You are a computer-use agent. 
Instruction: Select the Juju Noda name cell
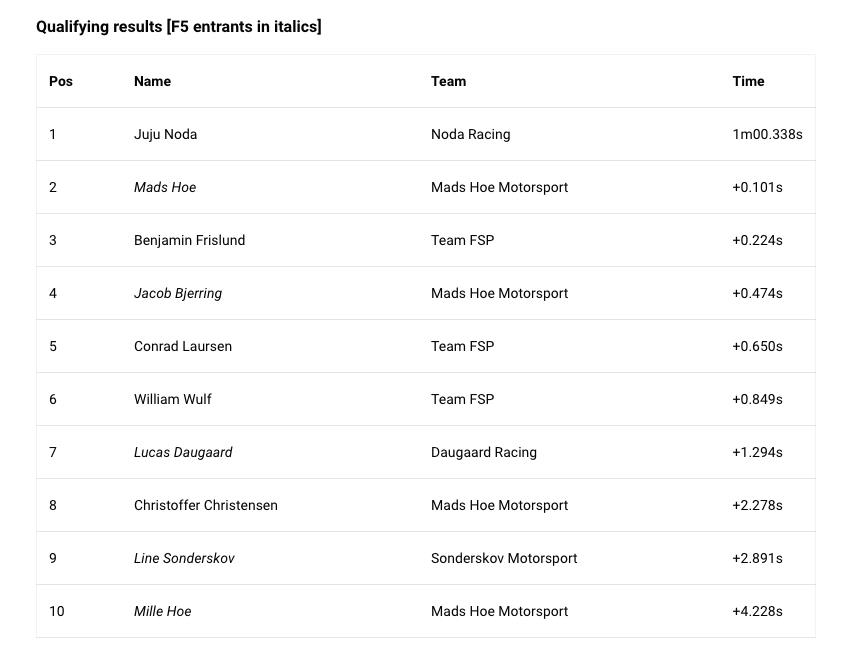tap(165, 134)
